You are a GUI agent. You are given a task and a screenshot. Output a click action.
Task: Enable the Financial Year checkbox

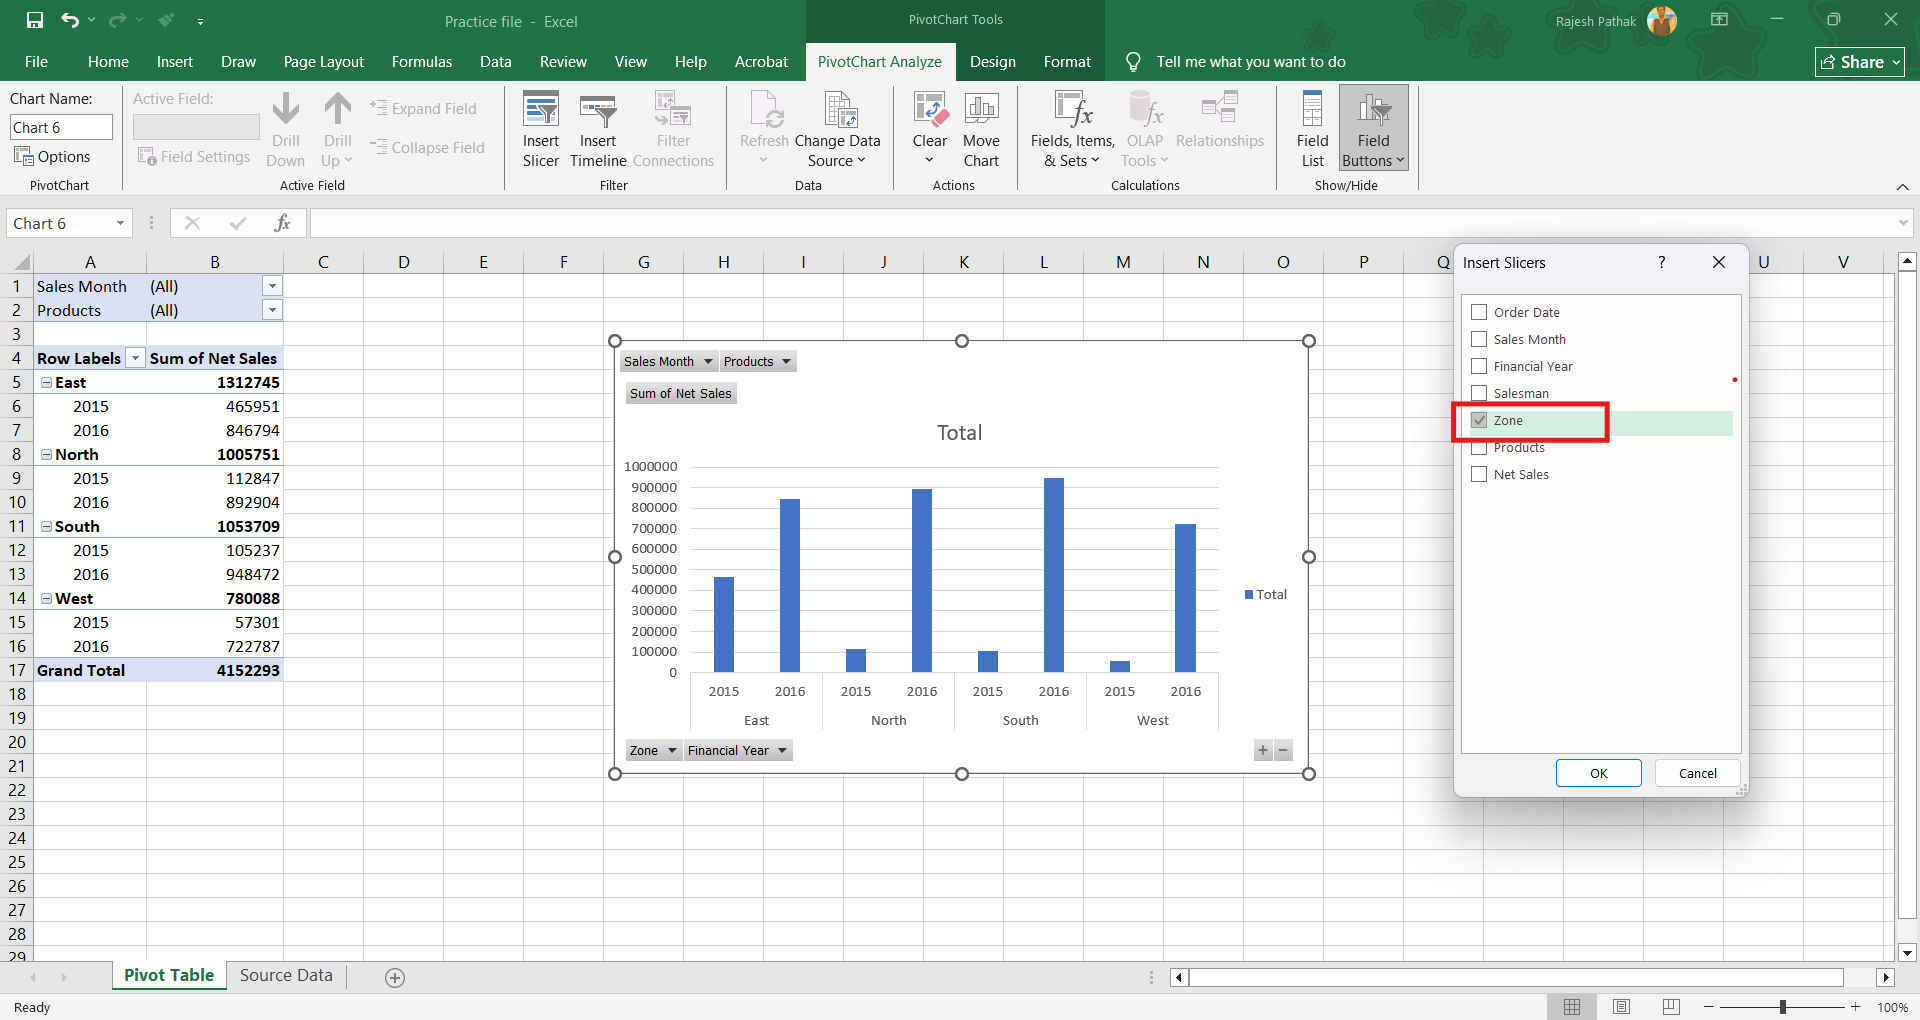(x=1479, y=367)
